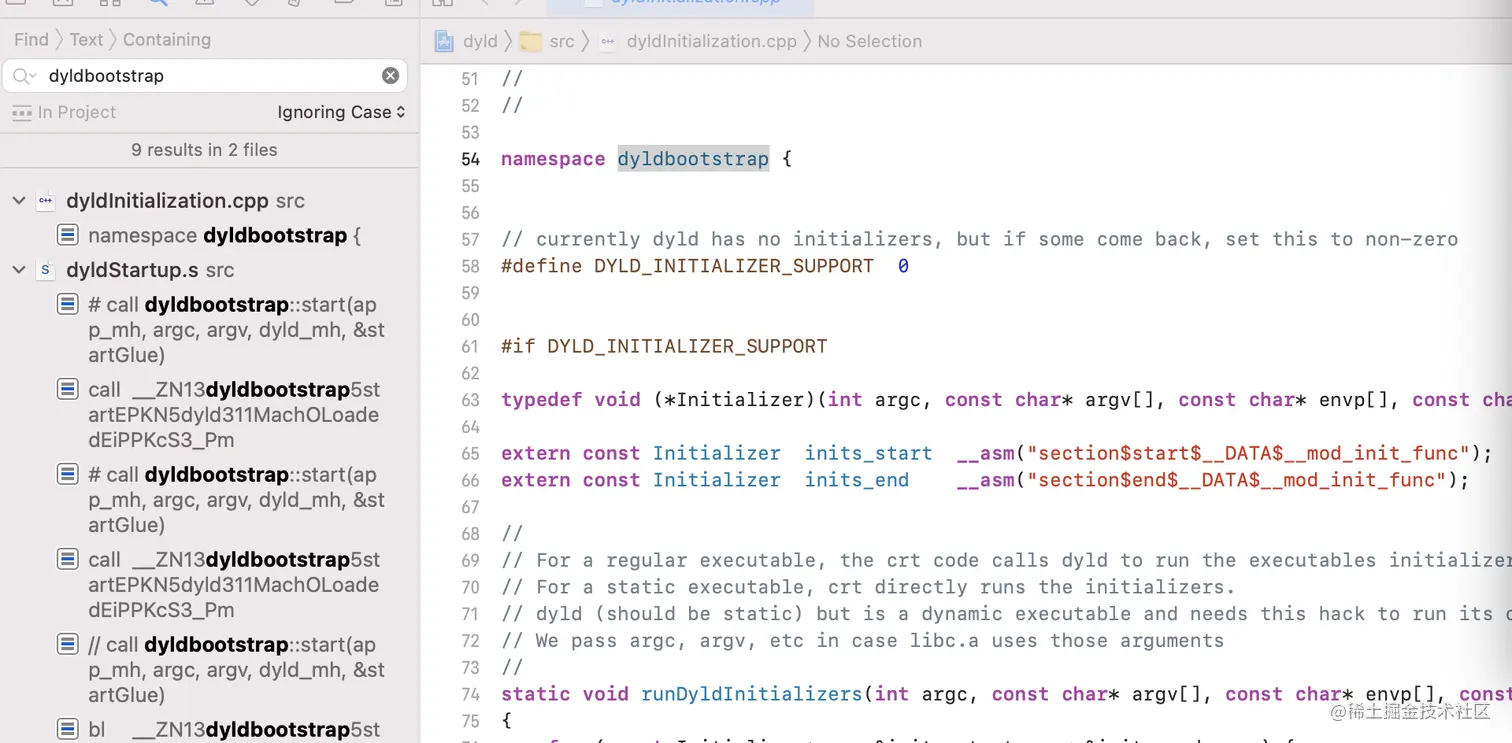Select the 'namespace dyldbootstrap {' search result

224,236
